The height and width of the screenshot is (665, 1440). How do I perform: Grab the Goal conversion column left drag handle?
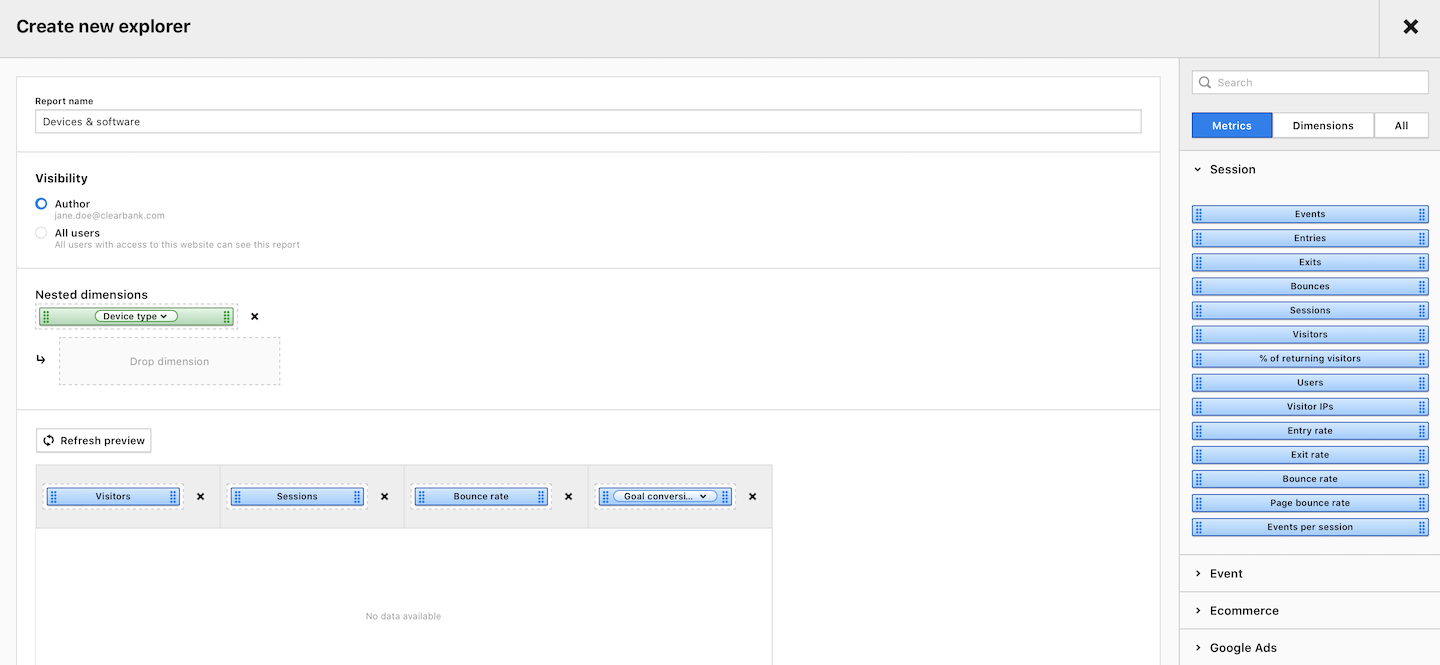click(x=605, y=496)
